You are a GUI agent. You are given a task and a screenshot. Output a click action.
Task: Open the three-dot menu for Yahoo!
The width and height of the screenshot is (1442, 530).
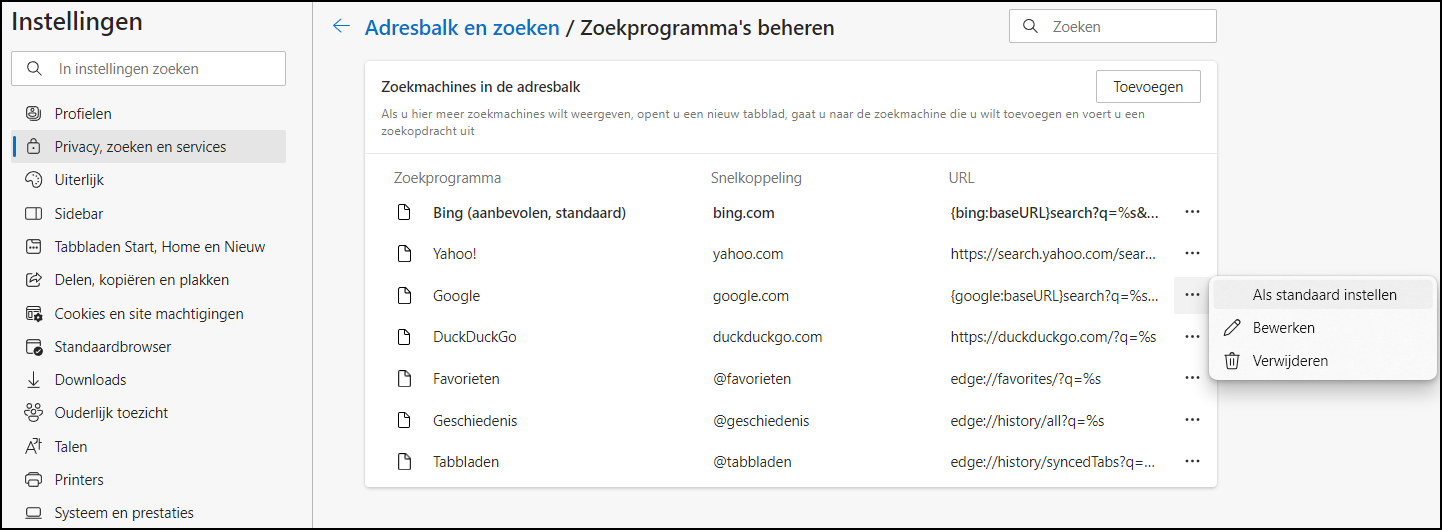1192,254
